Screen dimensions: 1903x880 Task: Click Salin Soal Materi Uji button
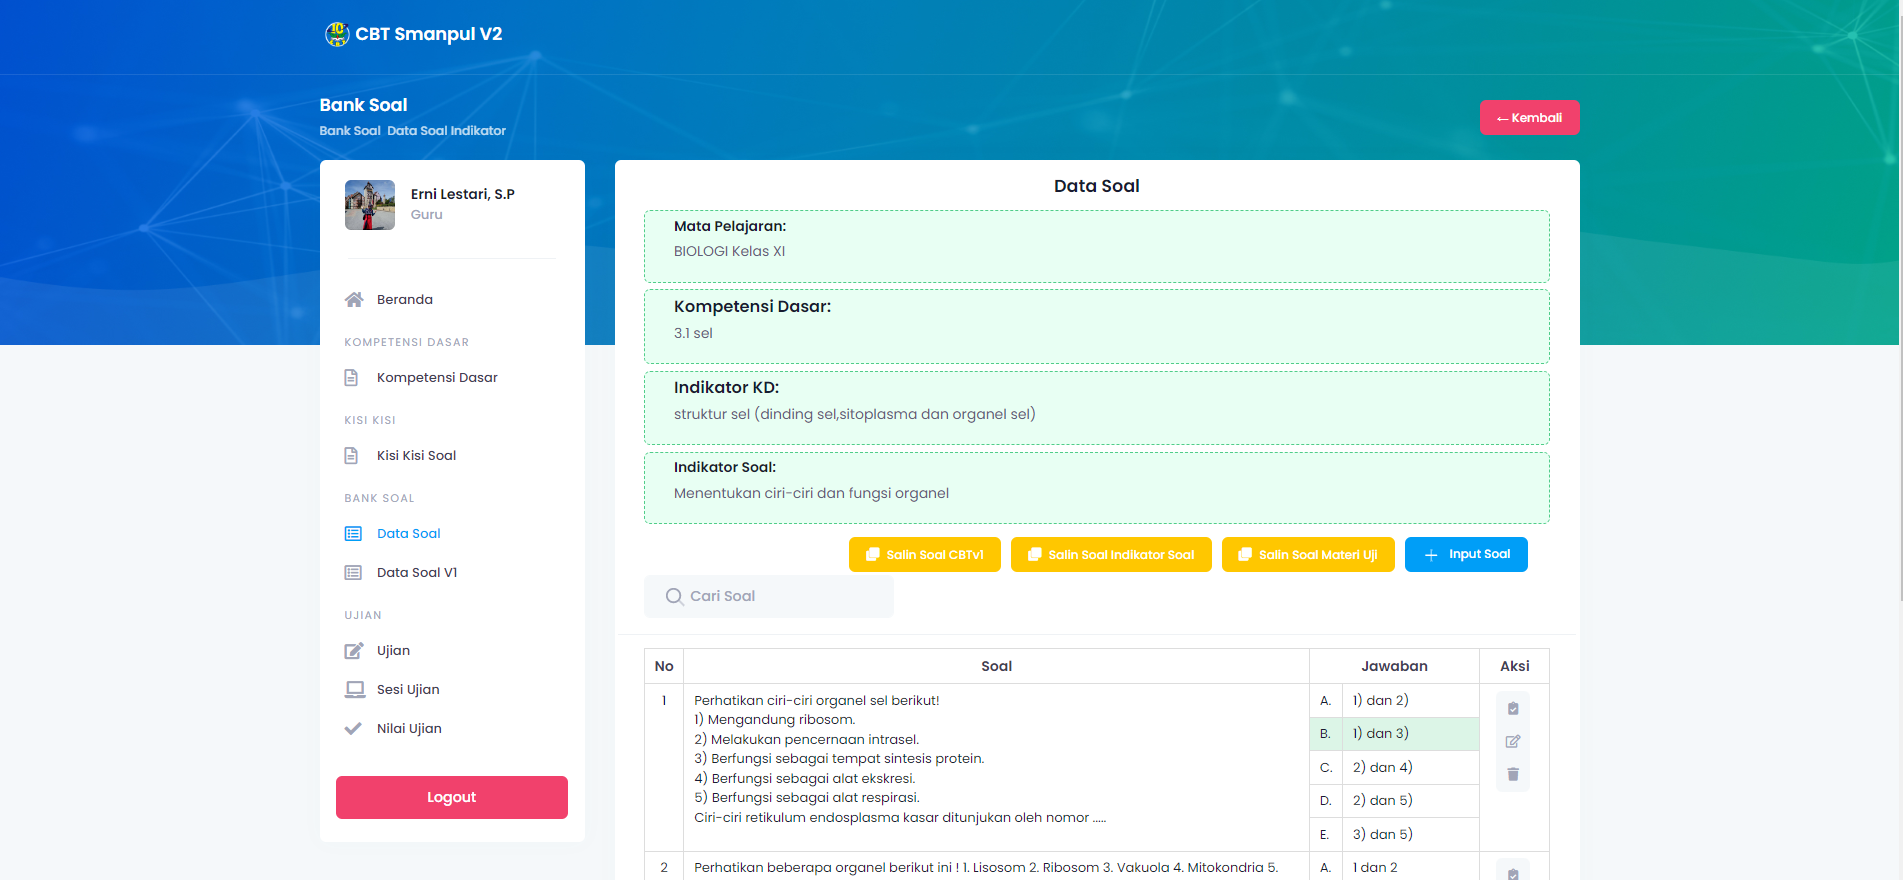[x=1307, y=555]
